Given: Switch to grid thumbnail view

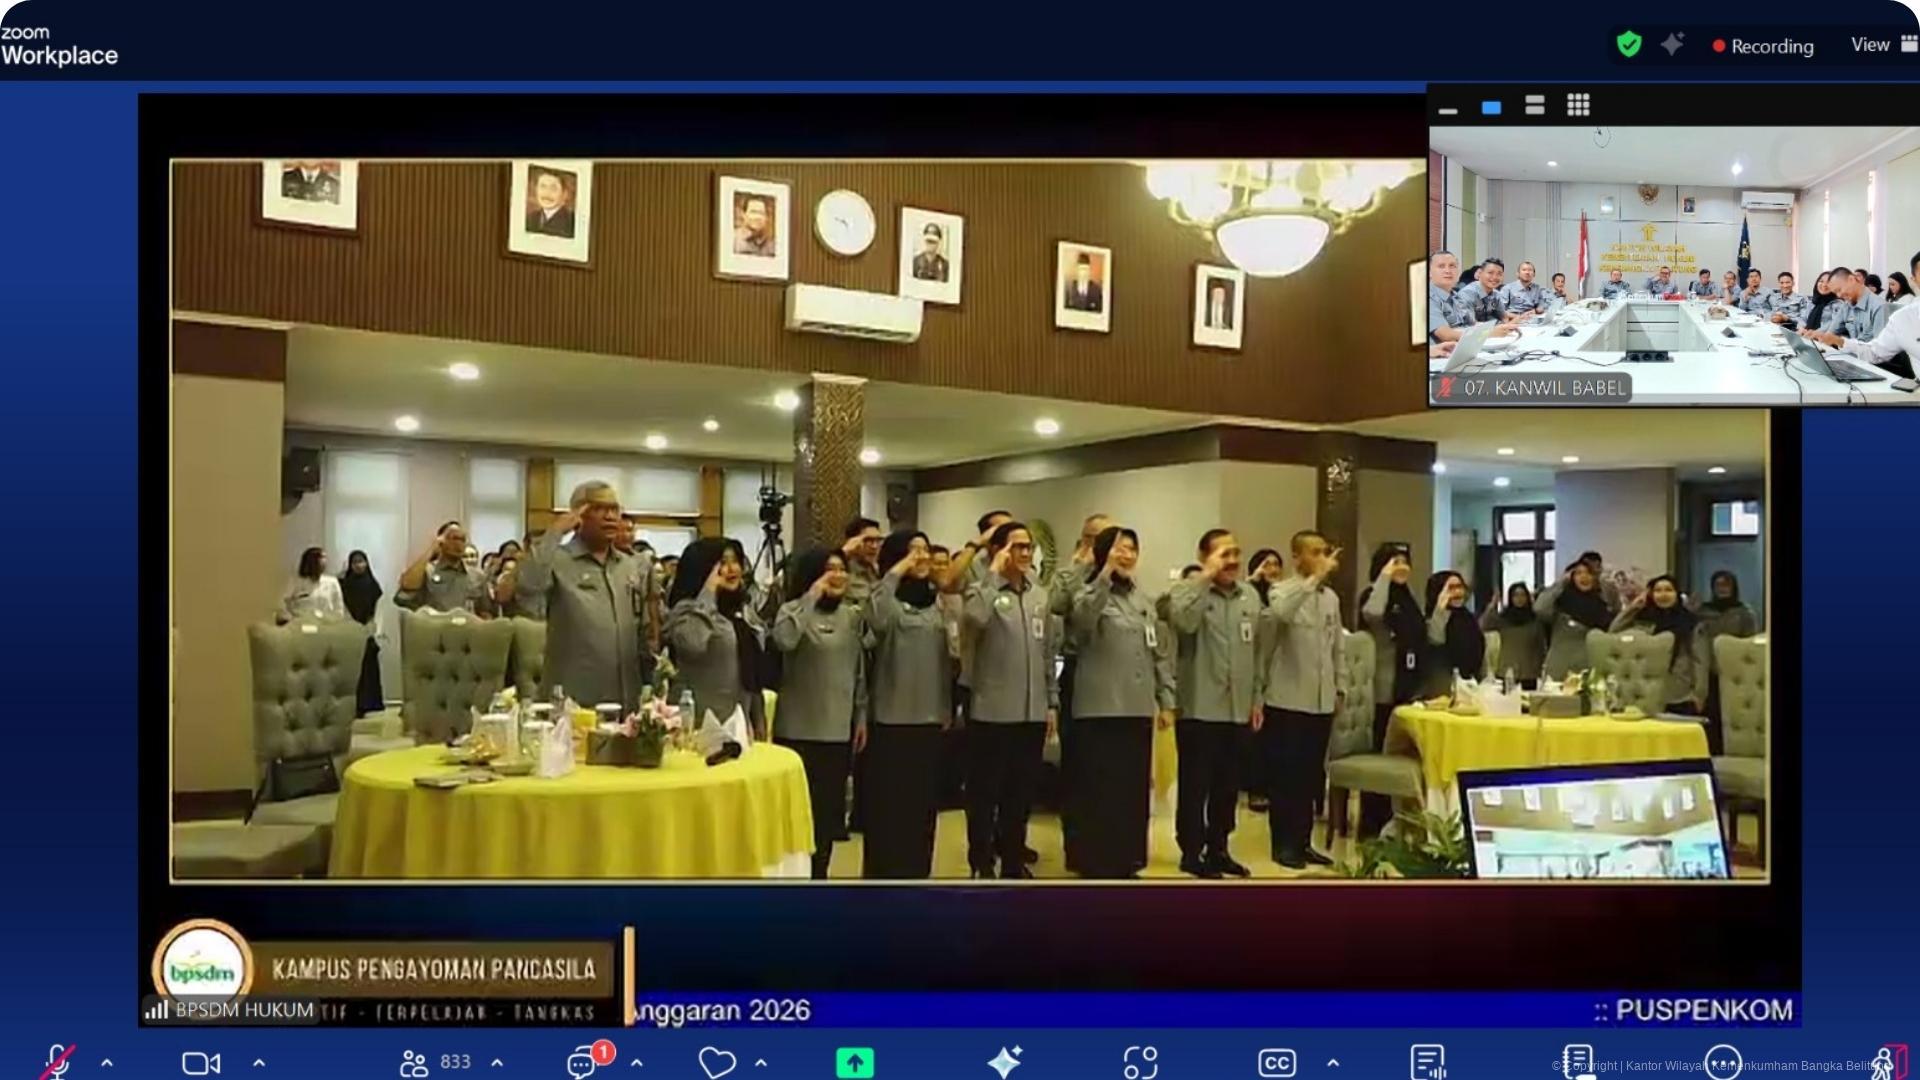Looking at the screenshot, I should (1578, 105).
